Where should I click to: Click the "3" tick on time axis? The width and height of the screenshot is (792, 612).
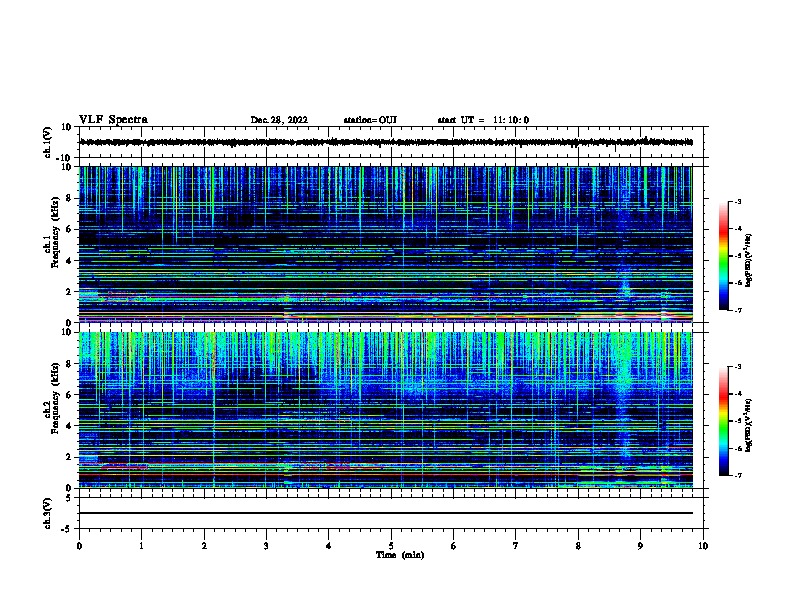point(266,546)
